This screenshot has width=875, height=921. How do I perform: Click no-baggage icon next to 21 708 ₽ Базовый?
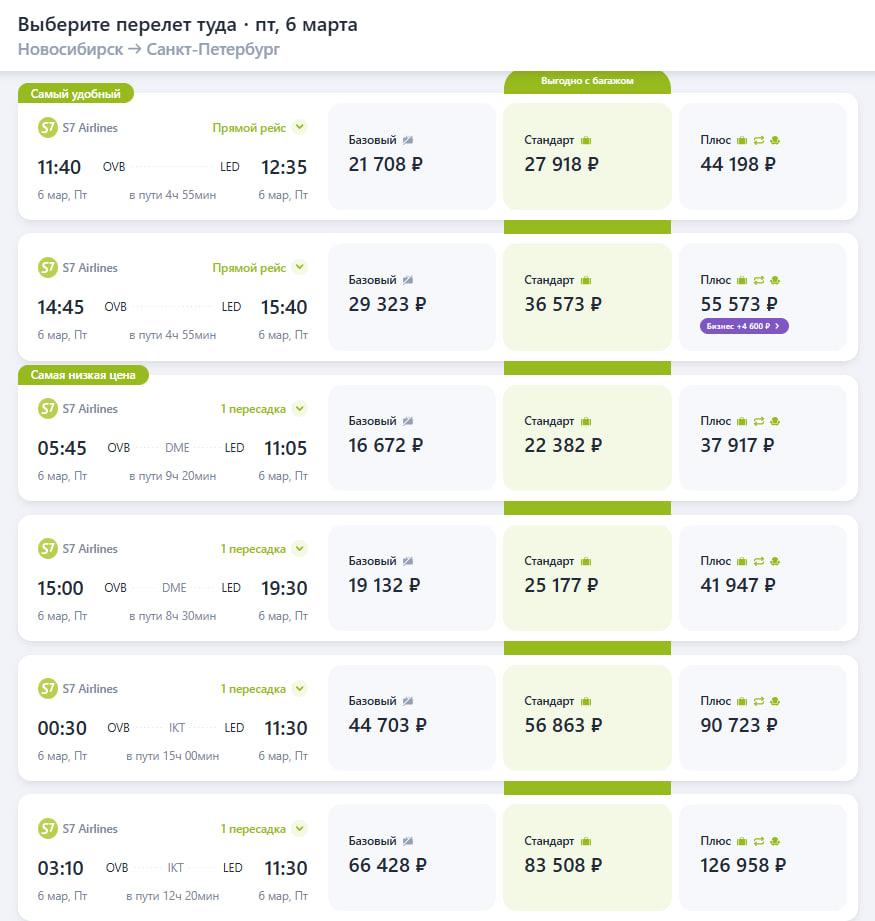(408, 140)
